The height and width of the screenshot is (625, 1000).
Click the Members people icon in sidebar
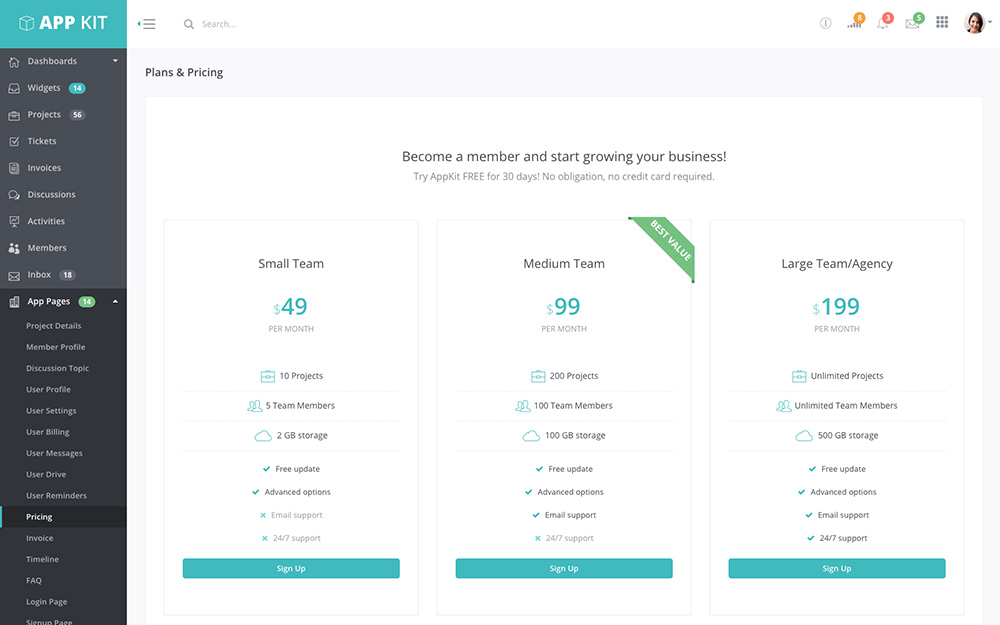pyautogui.click(x=14, y=249)
